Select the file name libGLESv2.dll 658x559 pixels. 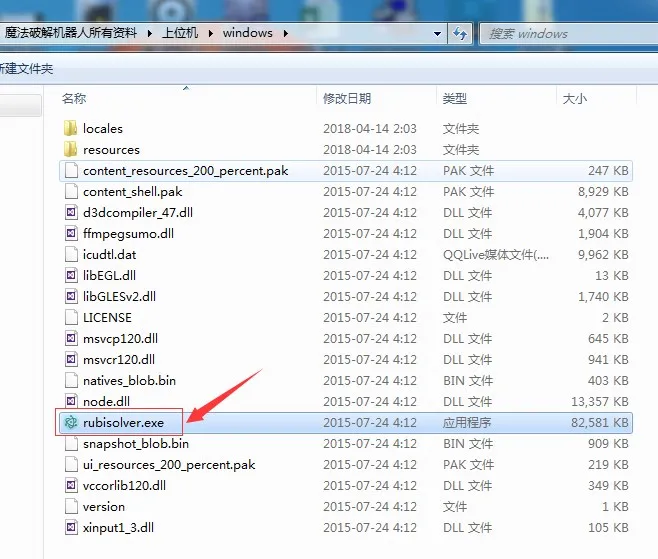click(120, 296)
